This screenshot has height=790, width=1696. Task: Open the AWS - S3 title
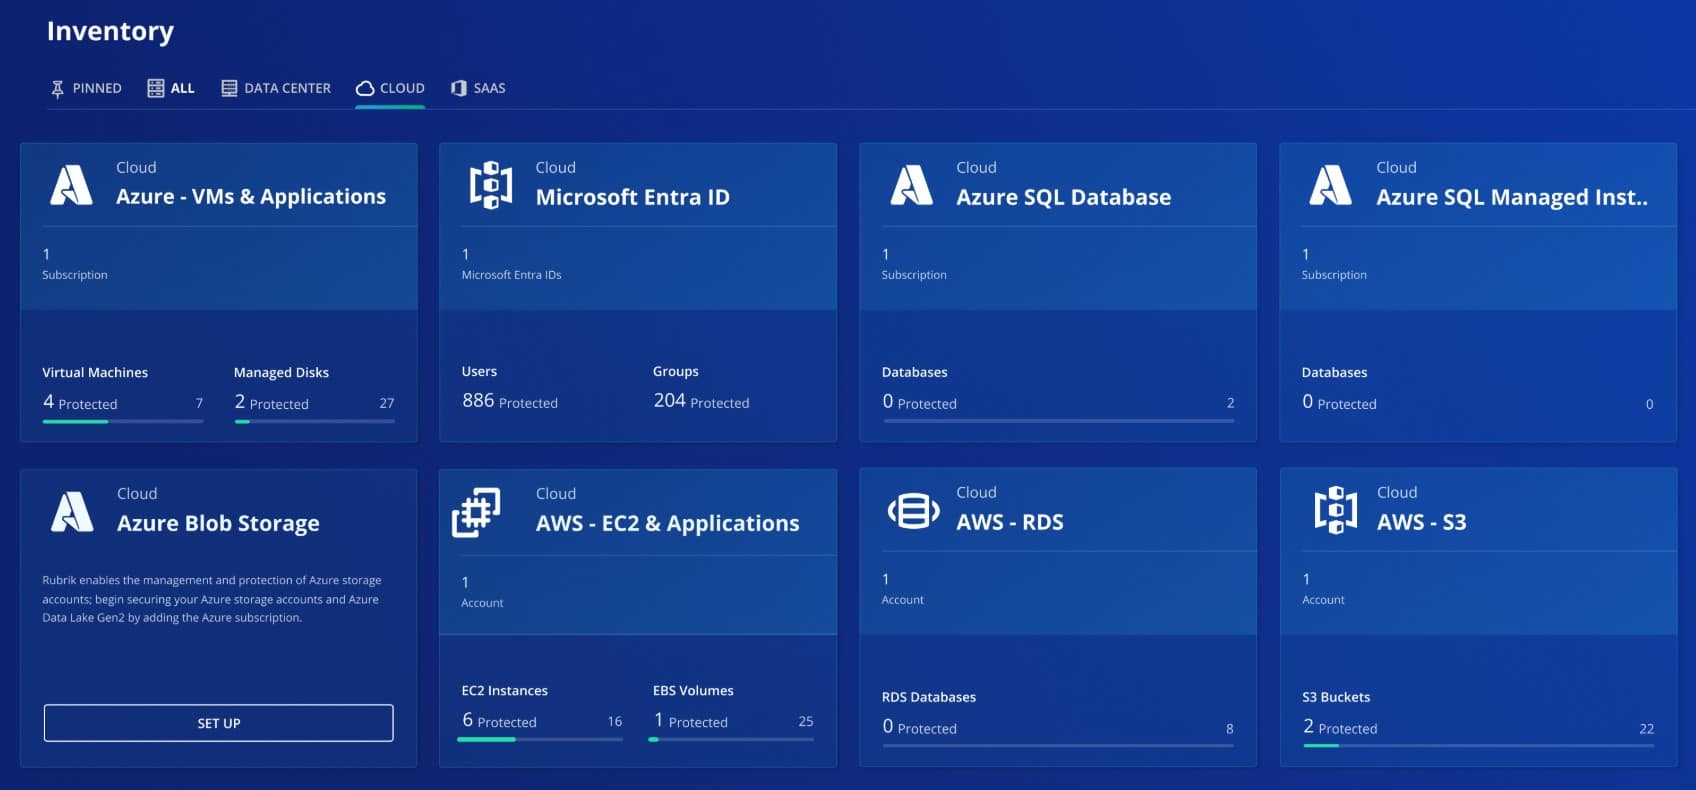click(1422, 522)
